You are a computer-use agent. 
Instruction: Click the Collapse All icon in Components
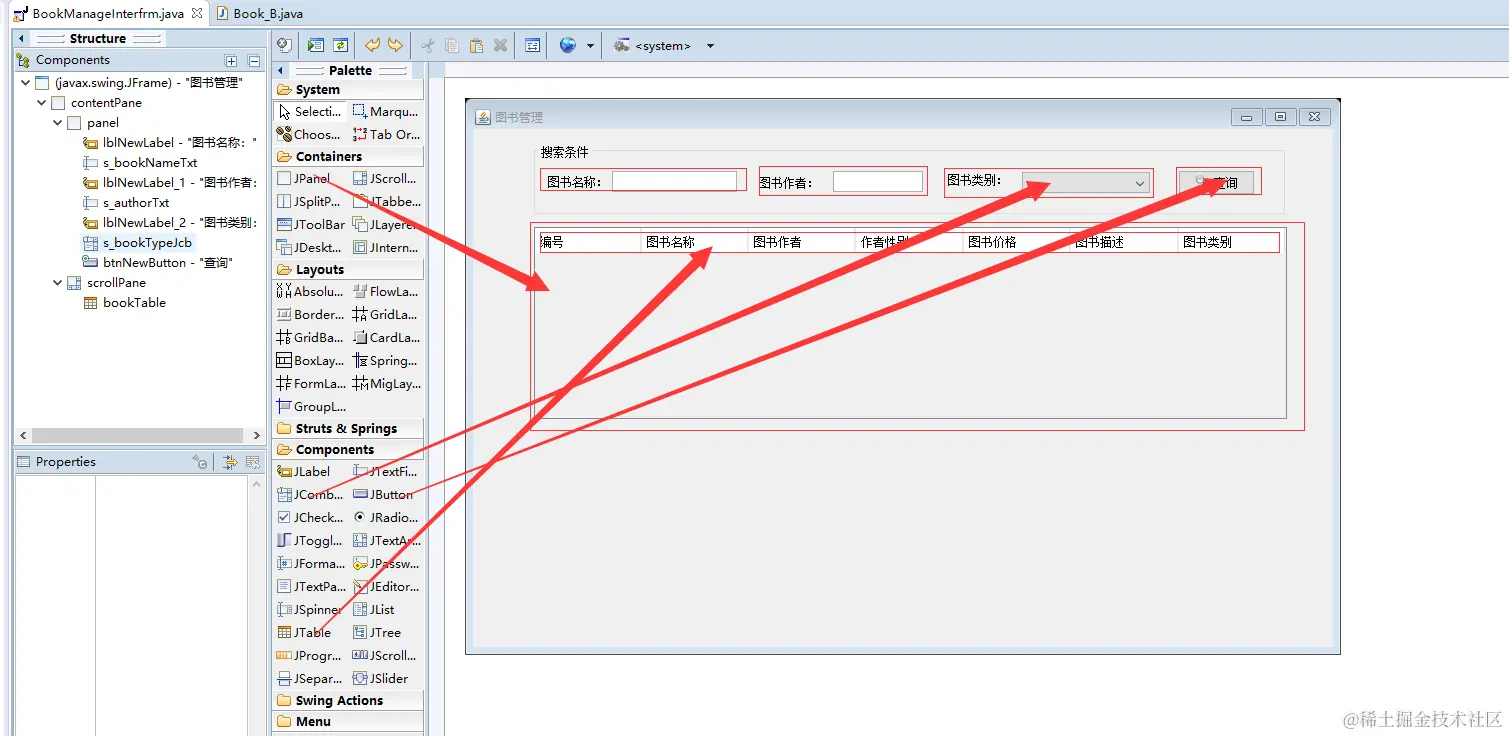254,61
